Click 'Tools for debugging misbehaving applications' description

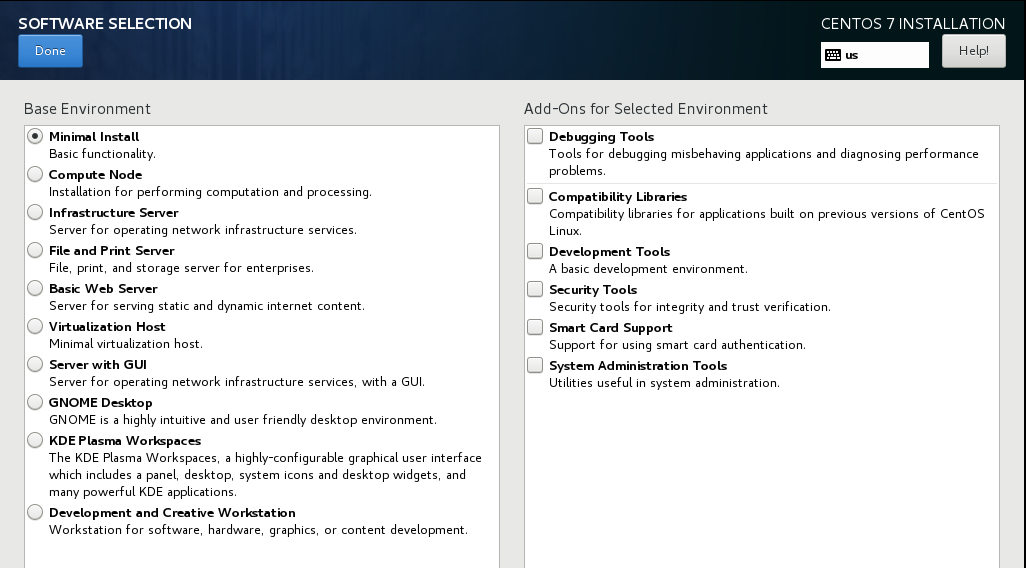764,162
